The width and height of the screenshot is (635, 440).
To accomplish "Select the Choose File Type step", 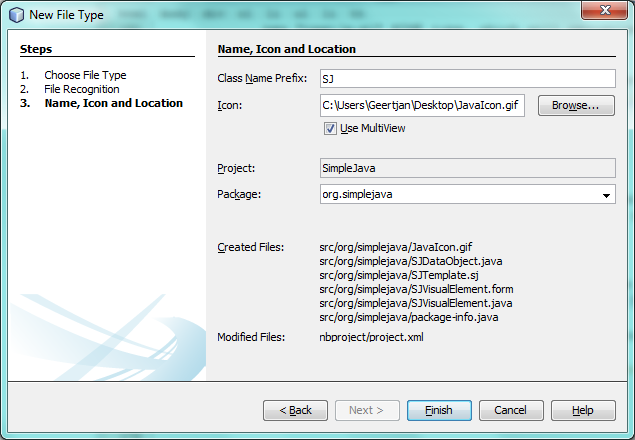I will pyautogui.click(x=85, y=75).
